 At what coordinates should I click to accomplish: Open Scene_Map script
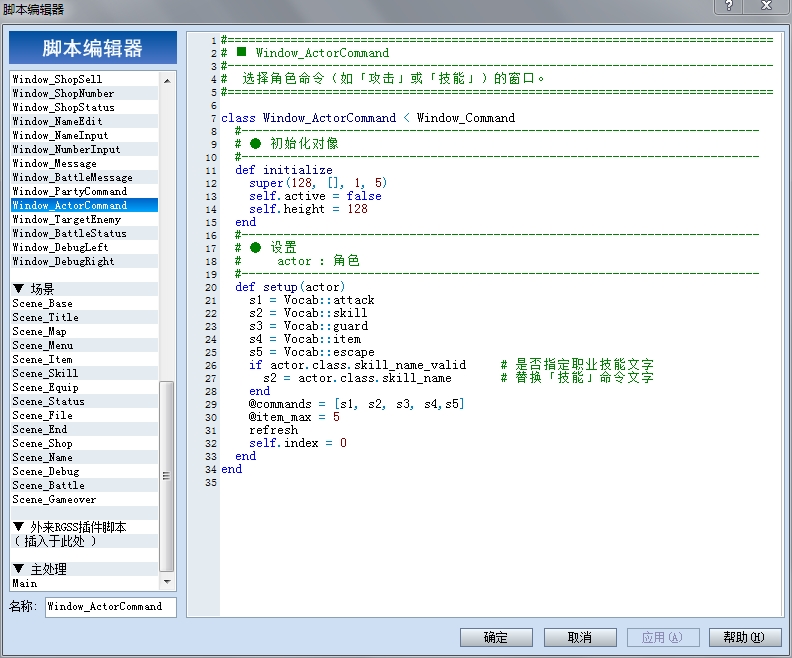pos(84,331)
